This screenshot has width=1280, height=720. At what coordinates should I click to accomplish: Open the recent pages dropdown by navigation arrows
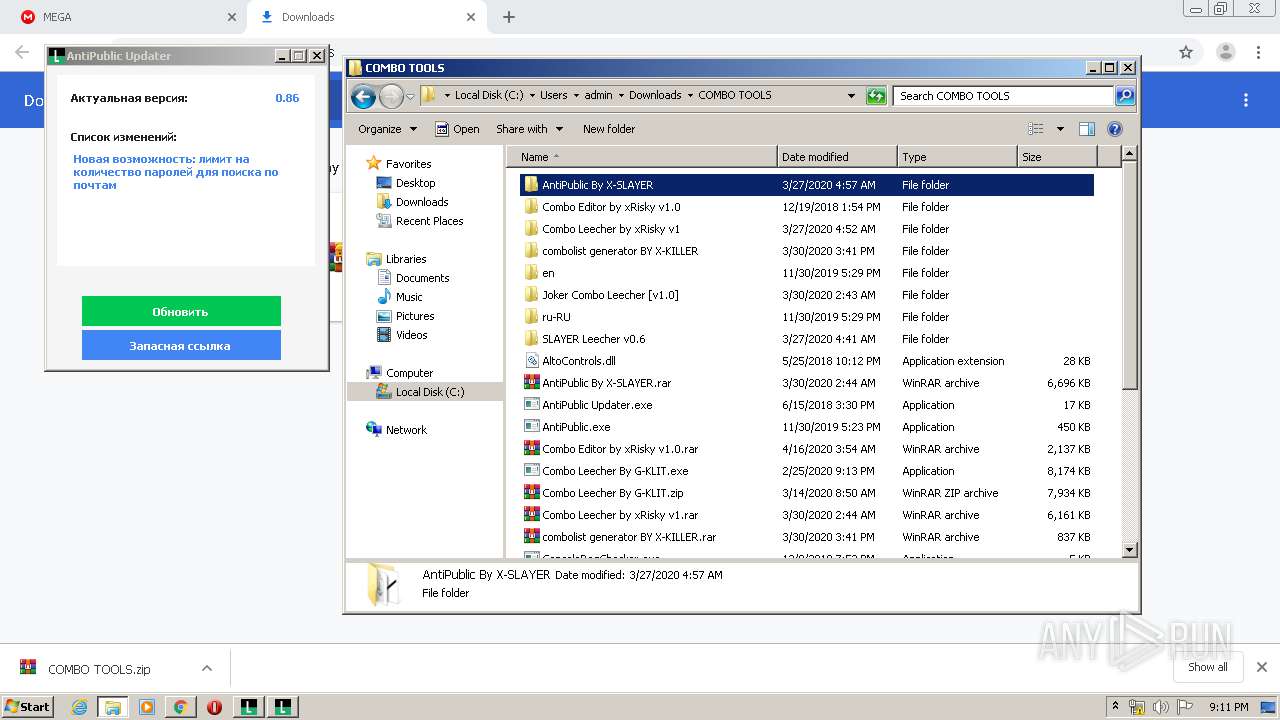pyautogui.click(x=410, y=97)
